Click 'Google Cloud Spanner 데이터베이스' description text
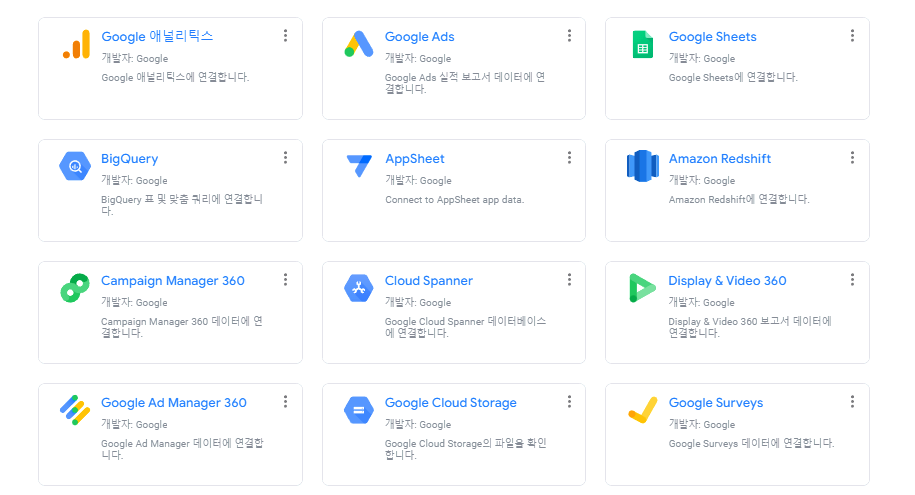Screen dimensions: 915x495 465,327
